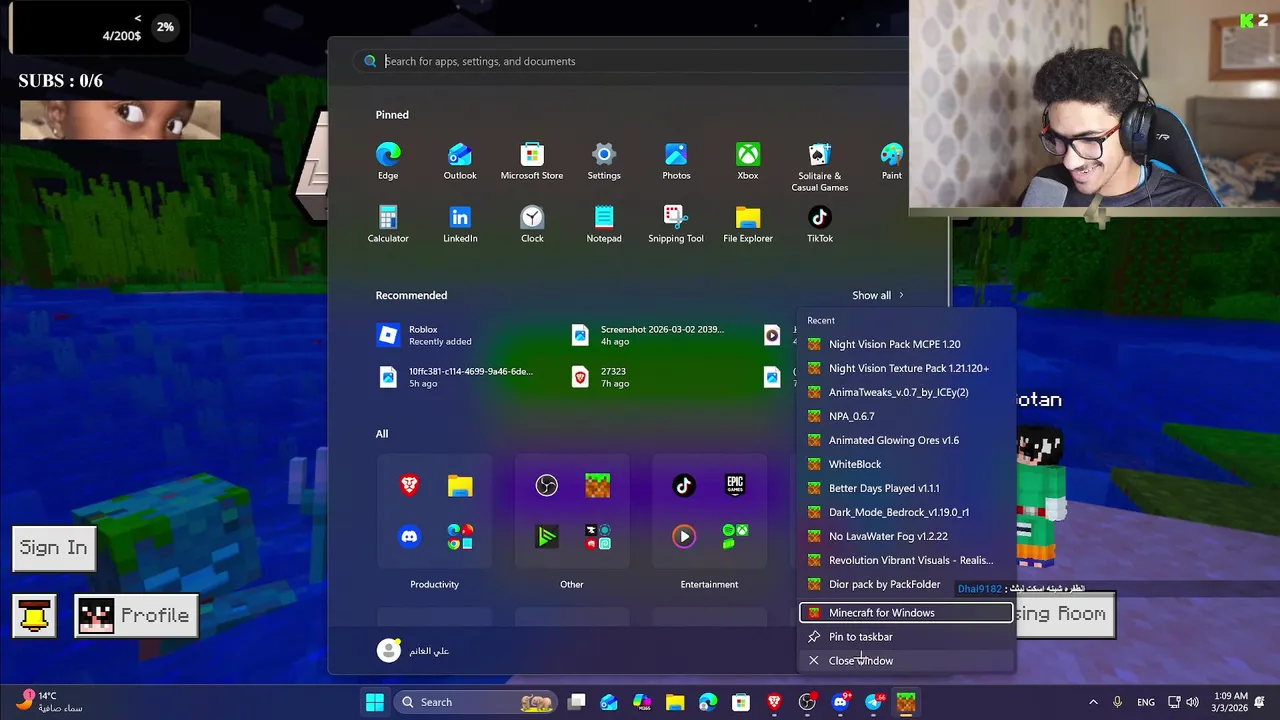The width and height of the screenshot is (1280, 720).
Task: Open Settings from the pinned apps
Action: click(x=604, y=162)
